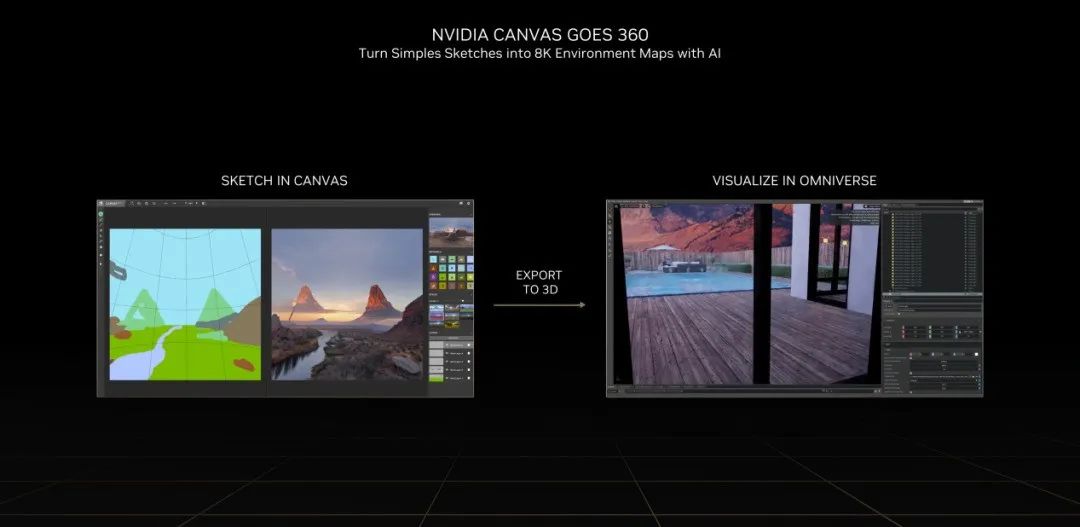Pick the orange mountain material in the second row
This screenshot has height=527, width=1080.
coord(433,268)
